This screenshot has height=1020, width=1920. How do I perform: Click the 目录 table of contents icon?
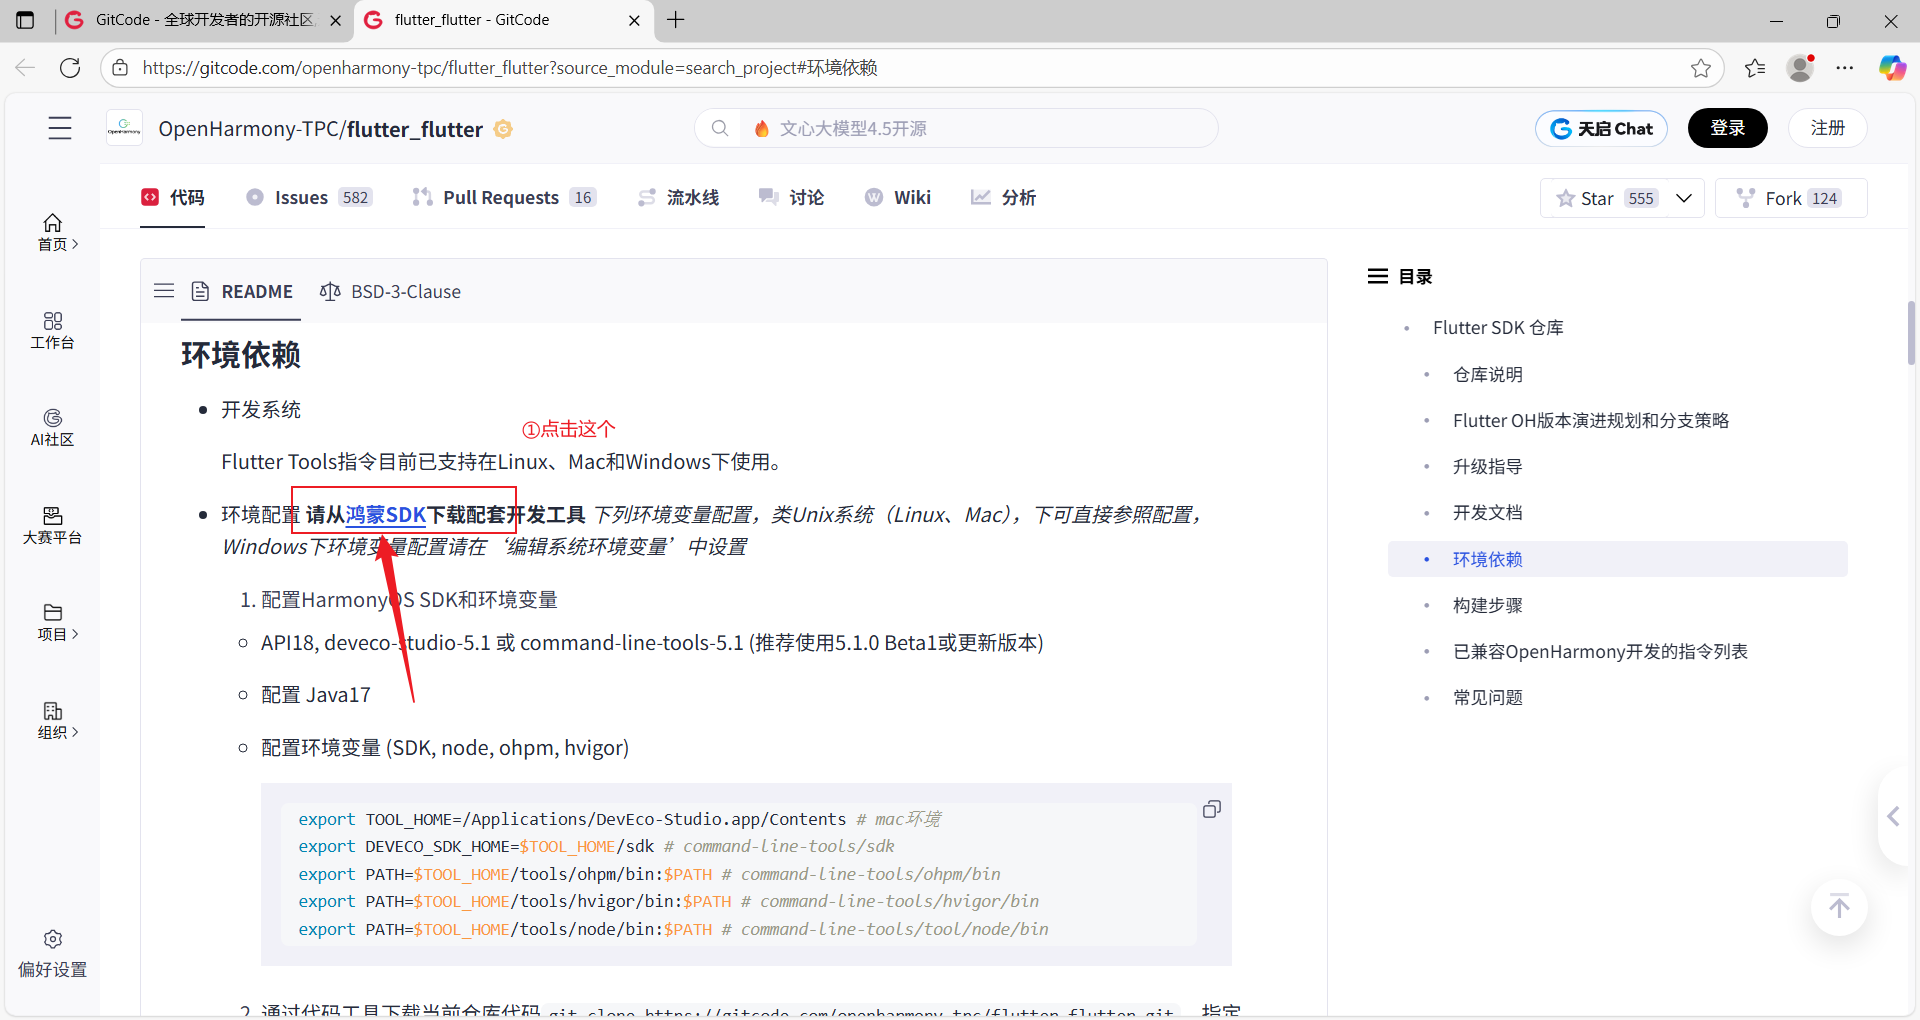1378,276
